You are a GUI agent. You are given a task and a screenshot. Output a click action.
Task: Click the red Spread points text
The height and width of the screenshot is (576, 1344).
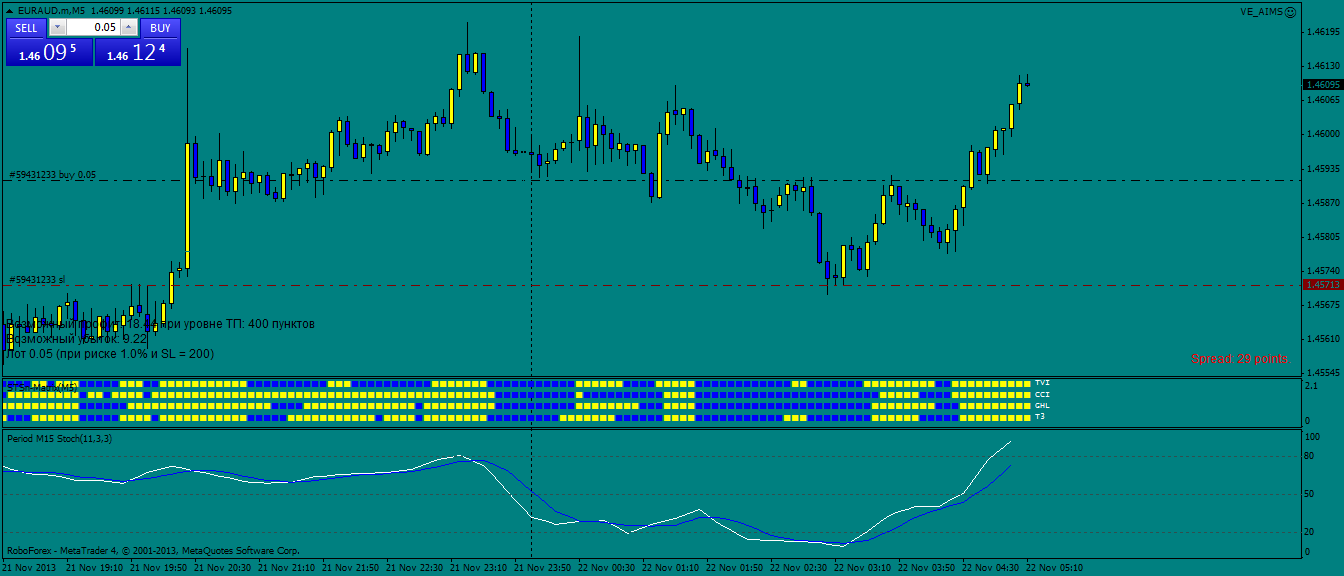(x=1240, y=358)
